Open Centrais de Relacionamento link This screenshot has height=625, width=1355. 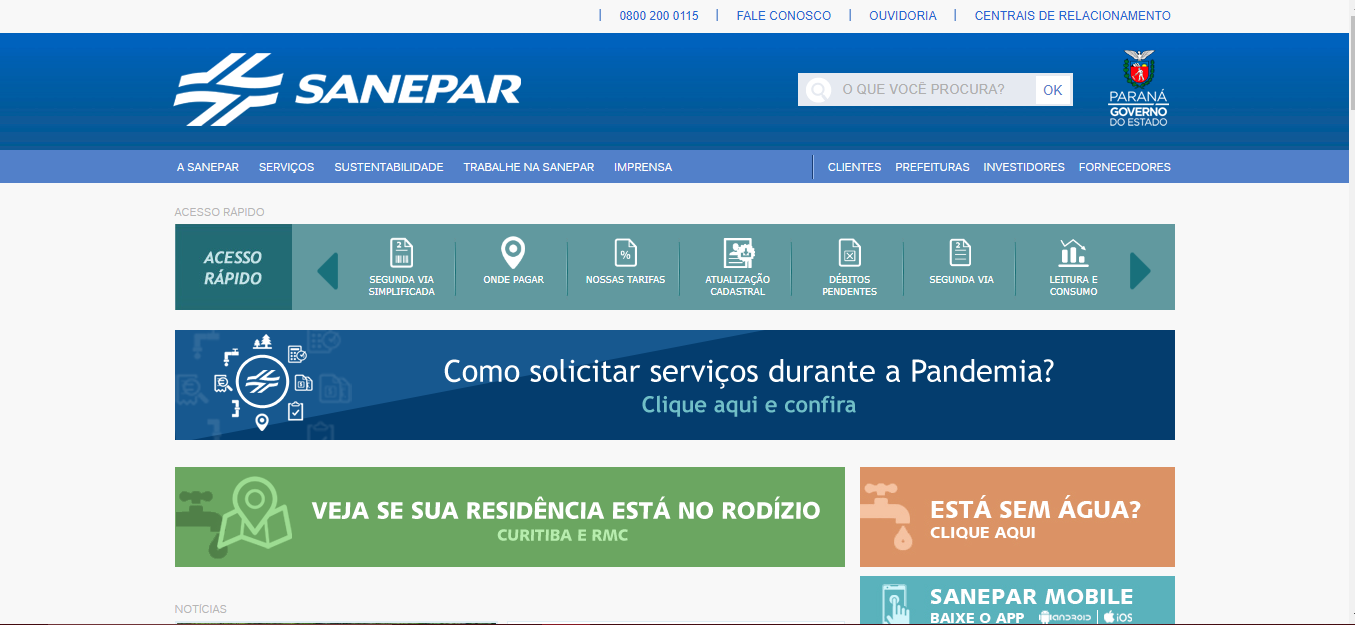(x=1073, y=16)
